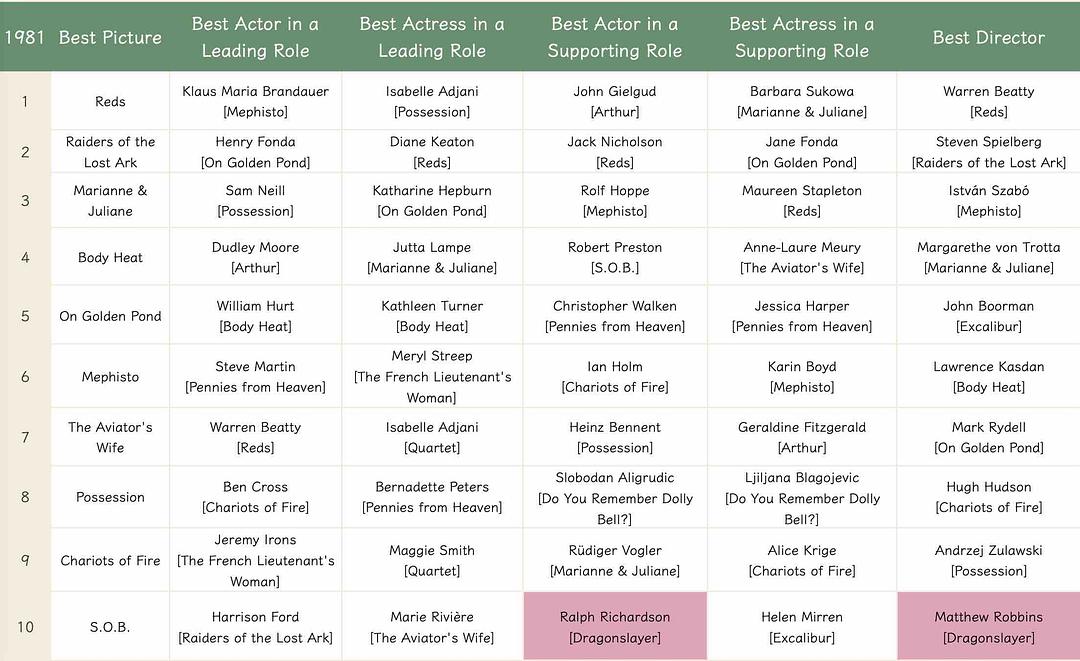Select the Ljiljana Blagojevic supporting actress cell
This screenshot has width=1080, height=661.
pos(801,498)
